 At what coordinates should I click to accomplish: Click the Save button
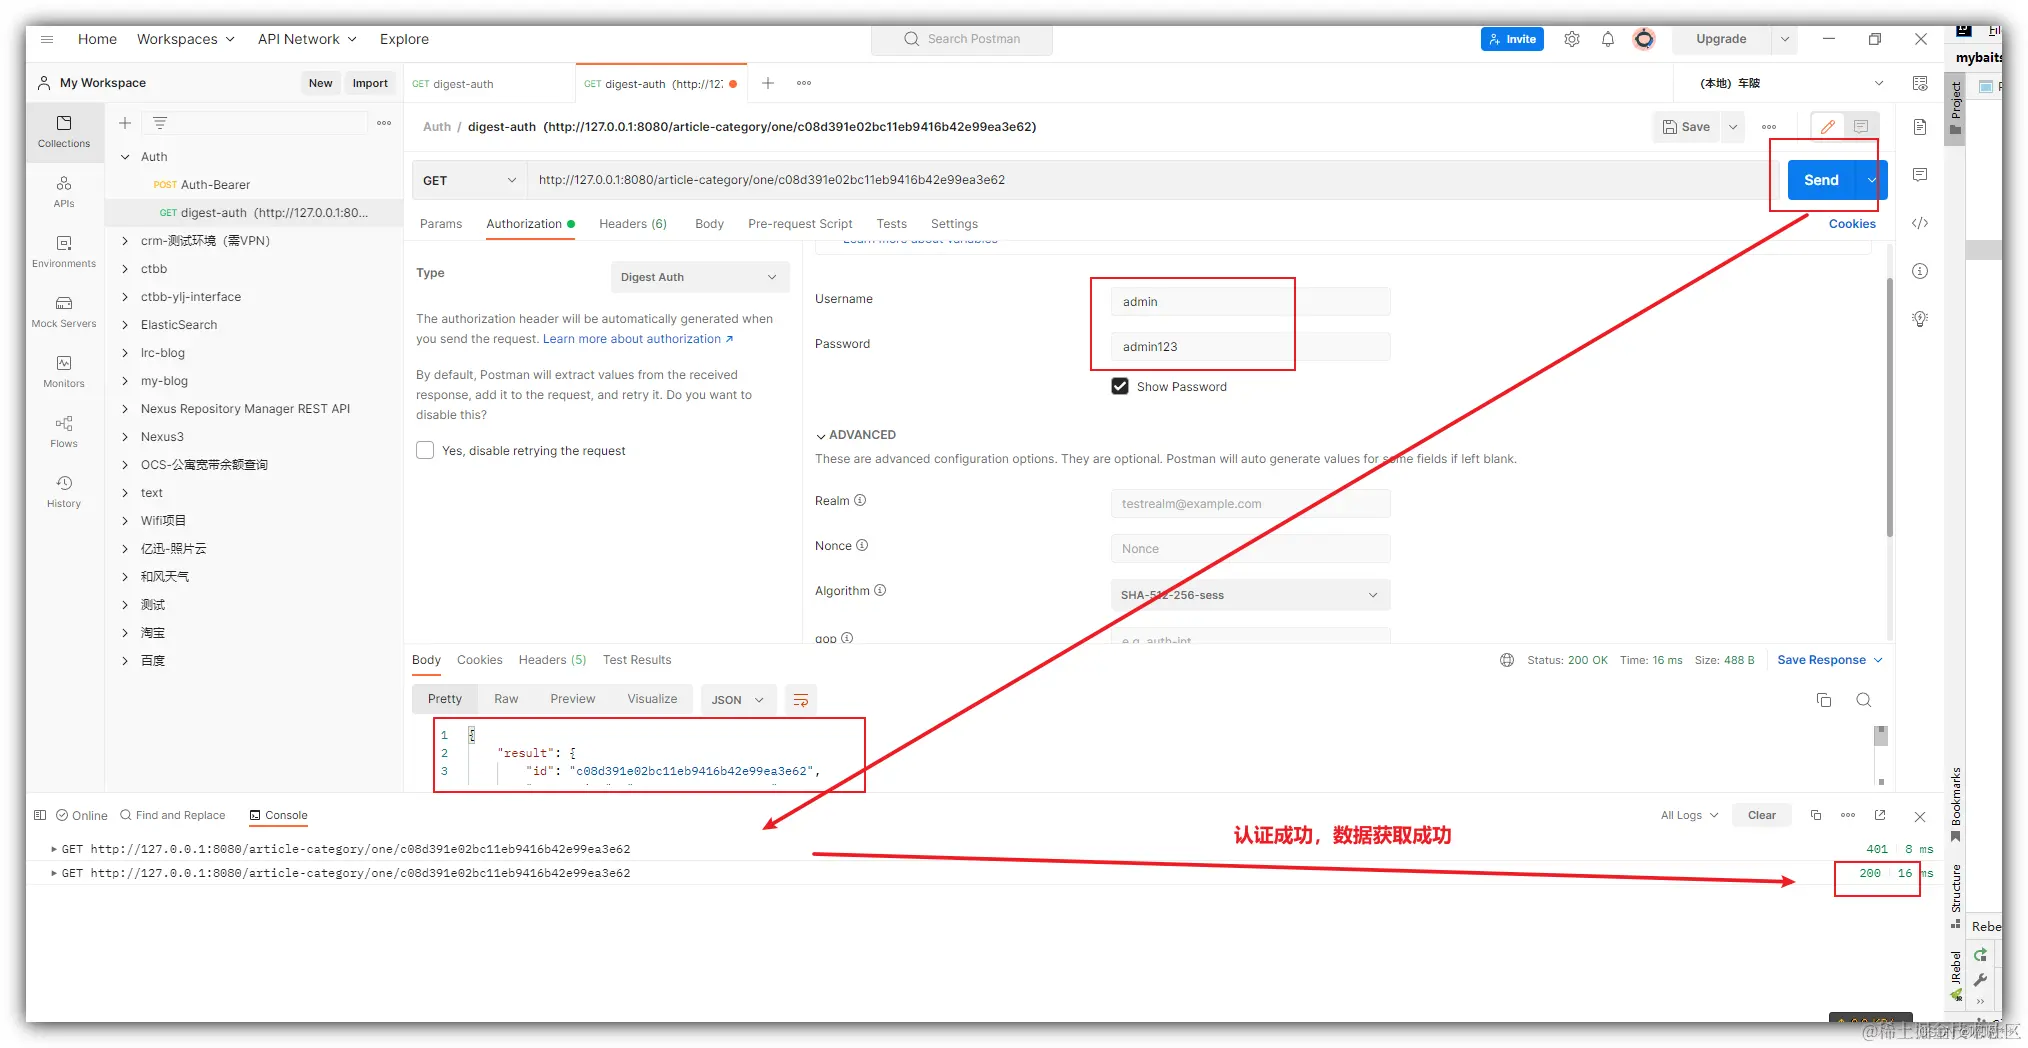[x=1686, y=127]
